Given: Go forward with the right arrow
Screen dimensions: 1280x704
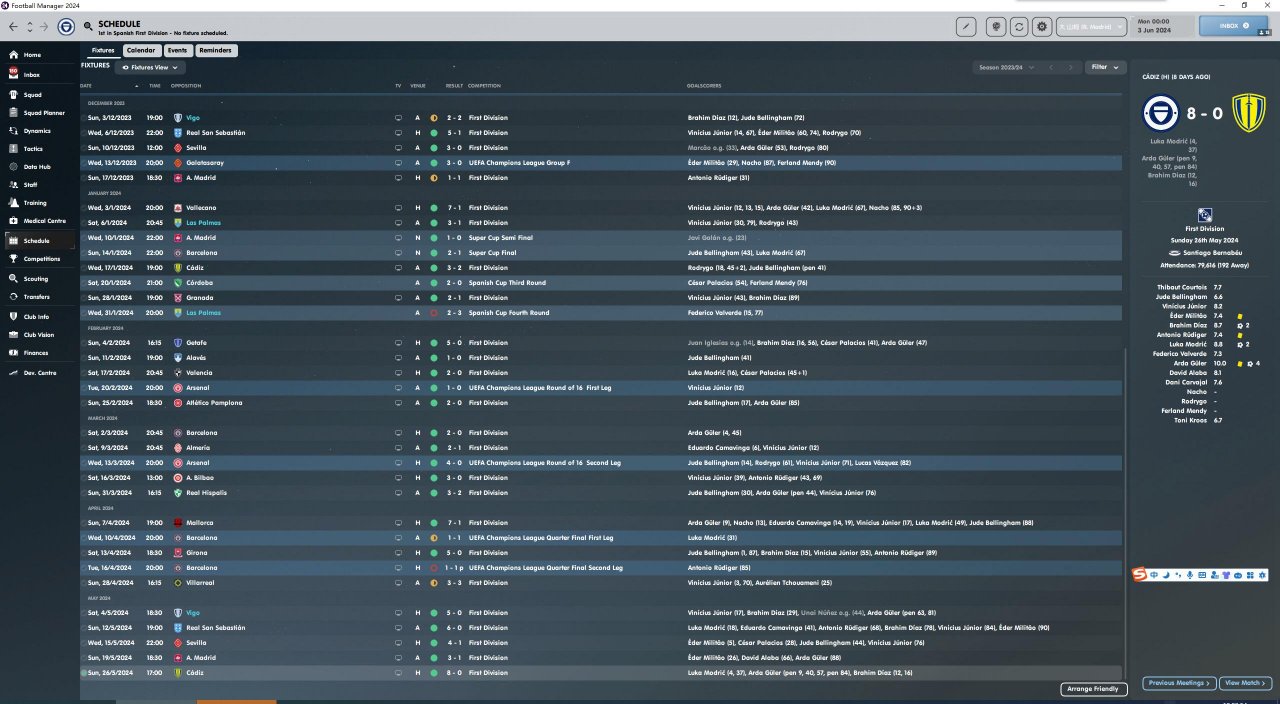Looking at the screenshot, I should click(x=43, y=26).
